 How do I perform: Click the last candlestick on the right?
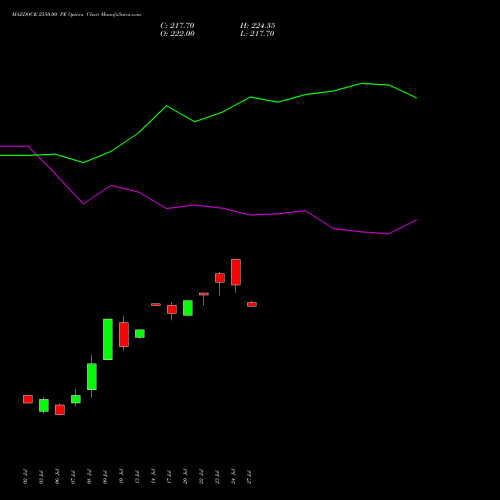pyautogui.click(x=252, y=304)
